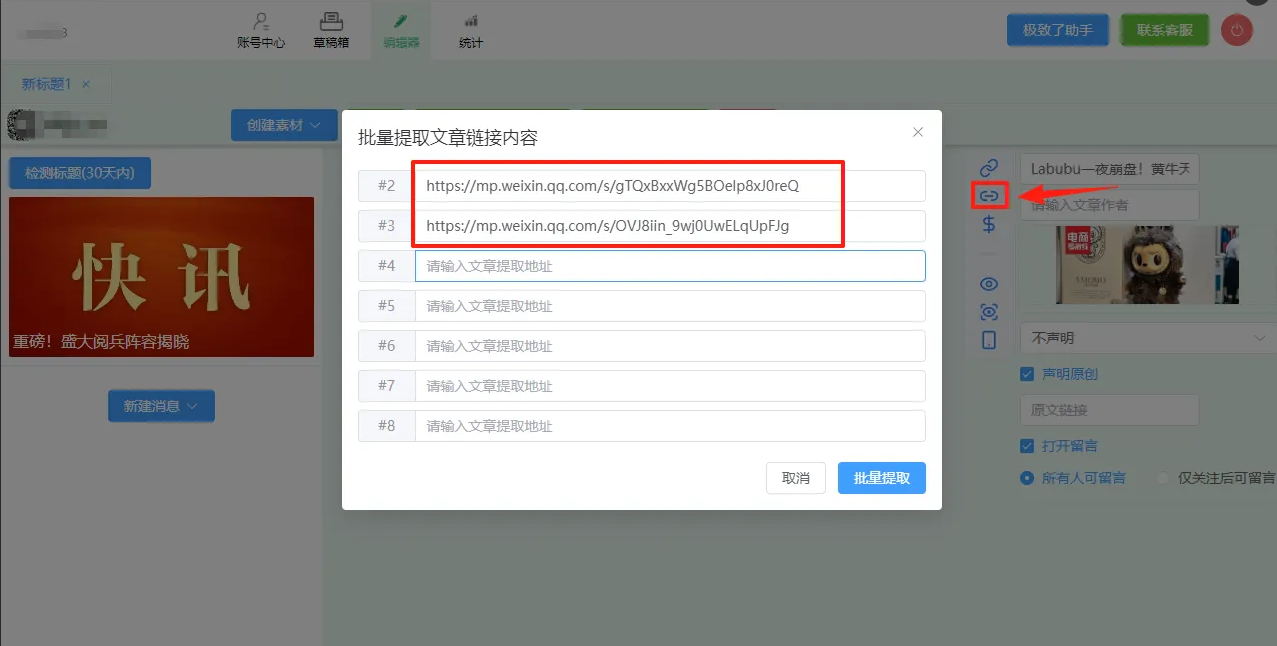1277x646 pixels.
Task: Select the 所有人可留言 radio option
Action: [x=1027, y=478]
